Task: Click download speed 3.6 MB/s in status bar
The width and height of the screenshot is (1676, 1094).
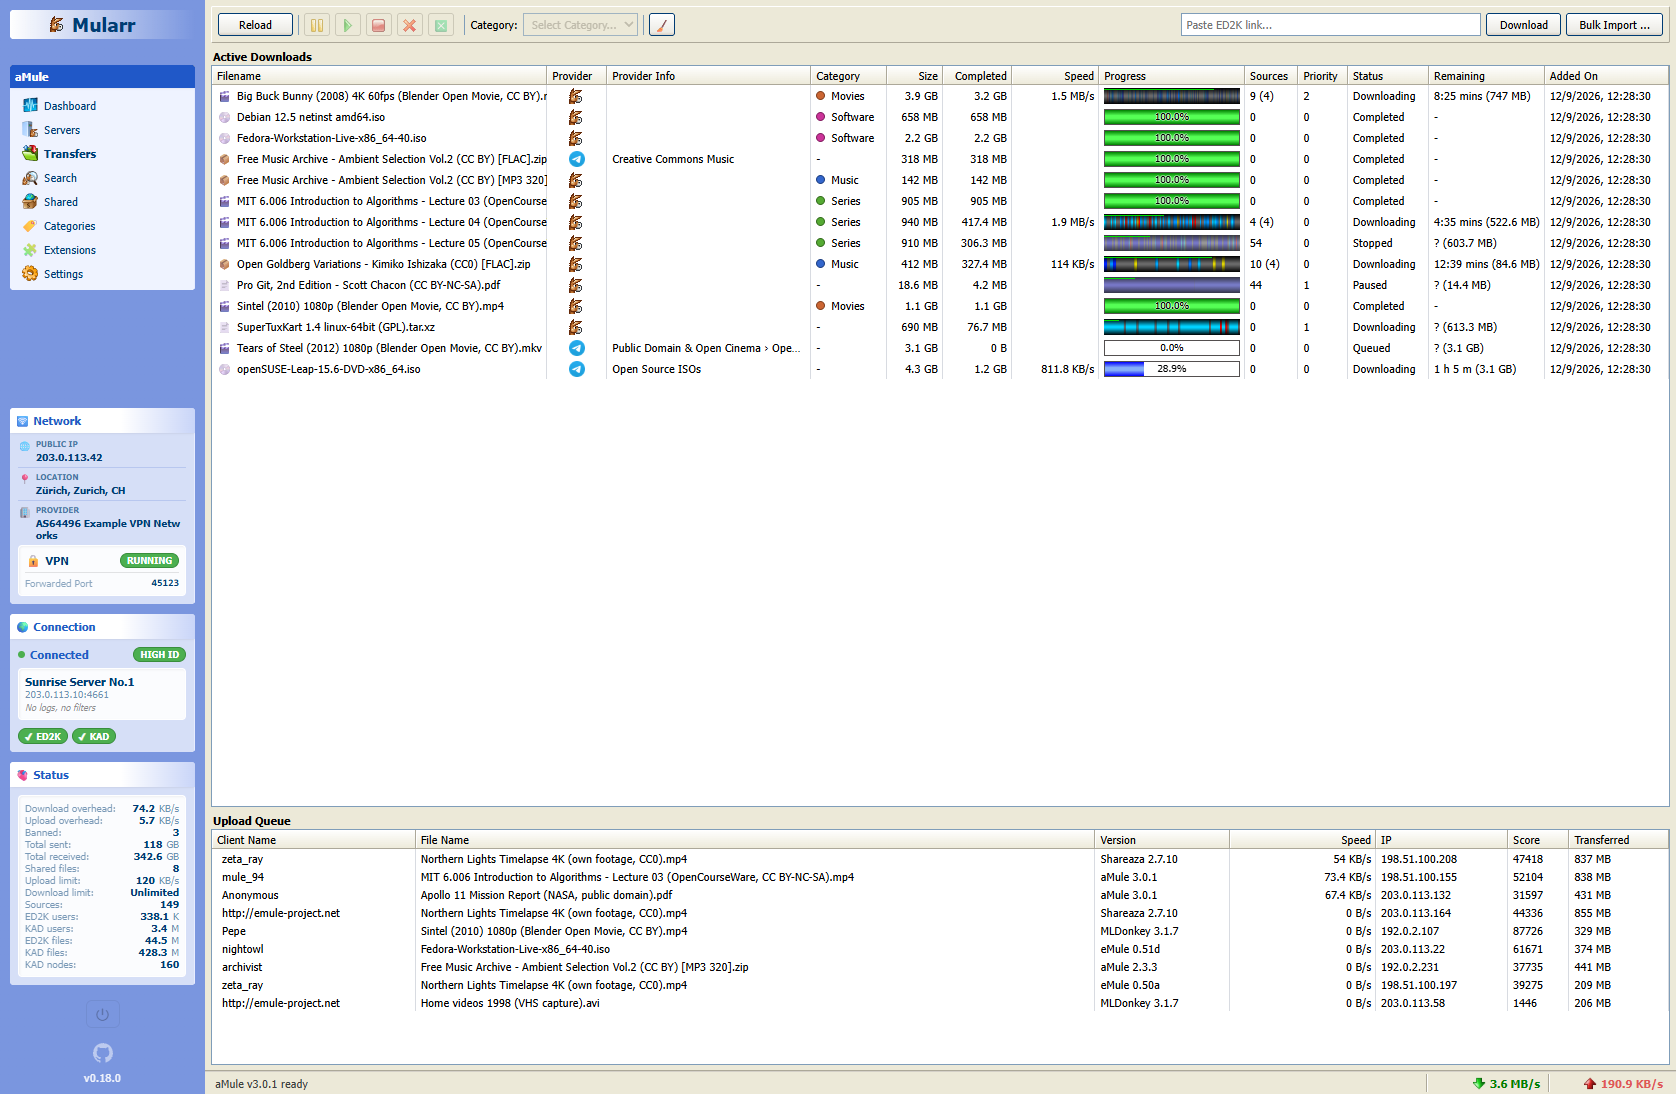Action: coord(1507,1083)
